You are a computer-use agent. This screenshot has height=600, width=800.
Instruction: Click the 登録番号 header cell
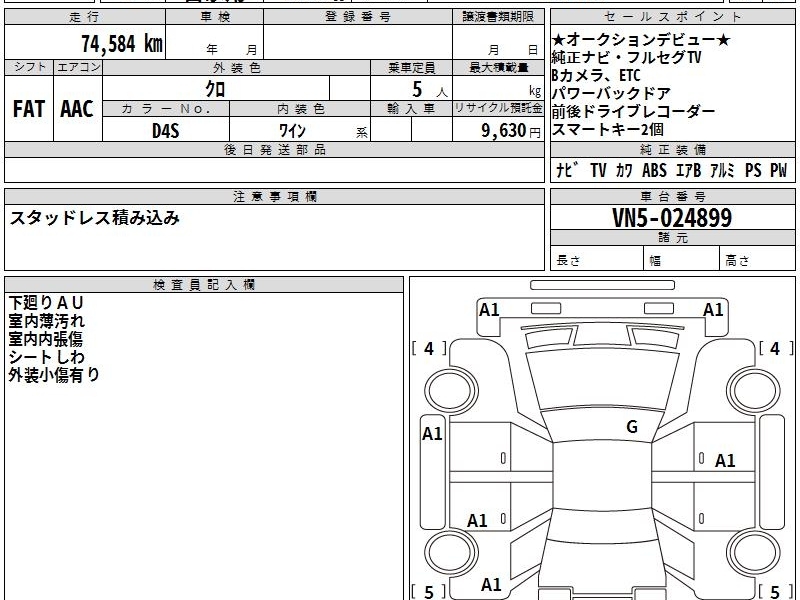click(358, 17)
